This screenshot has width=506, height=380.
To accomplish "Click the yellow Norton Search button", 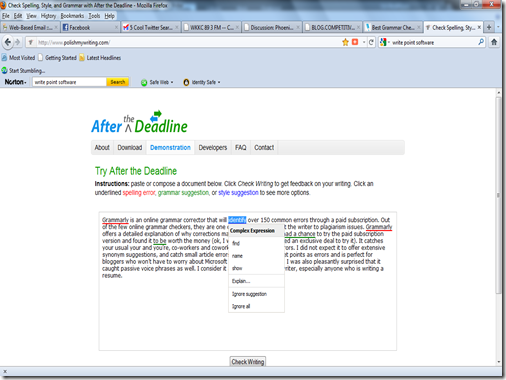I will [x=118, y=82].
